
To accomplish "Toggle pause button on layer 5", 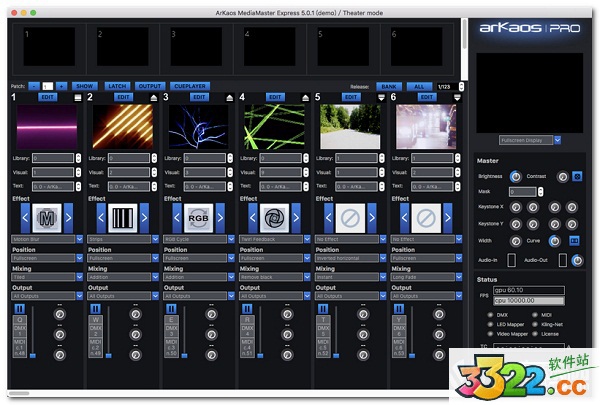I will pyautogui.click(x=323, y=309).
